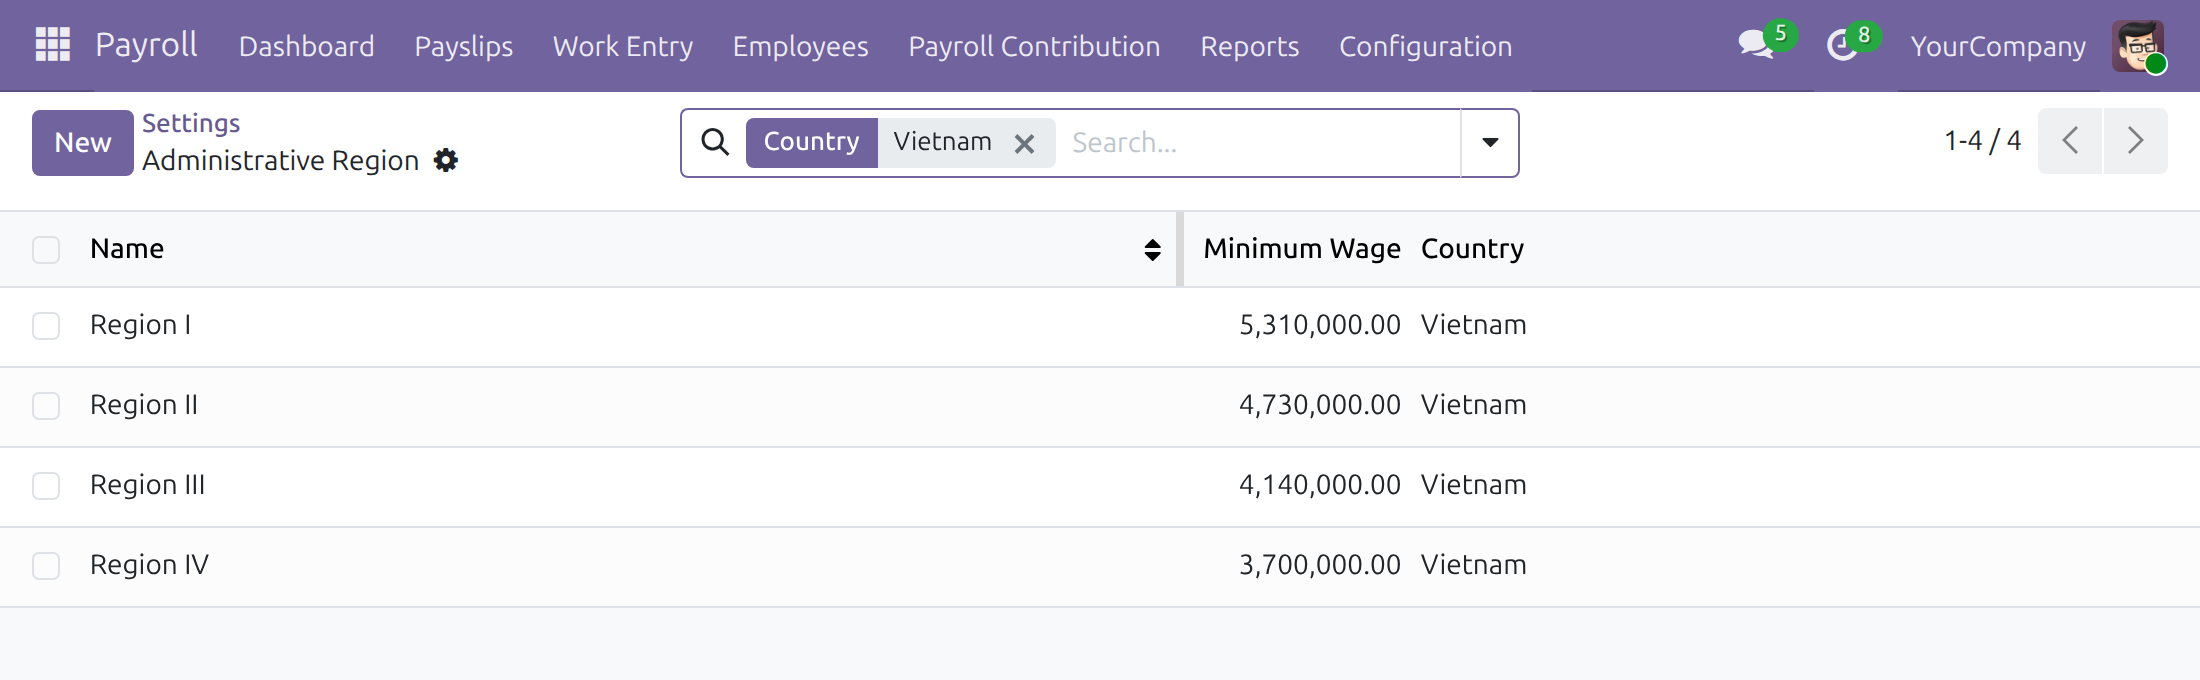
Task: Sort by Name column arrows
Action: (x=1152, y=249)
